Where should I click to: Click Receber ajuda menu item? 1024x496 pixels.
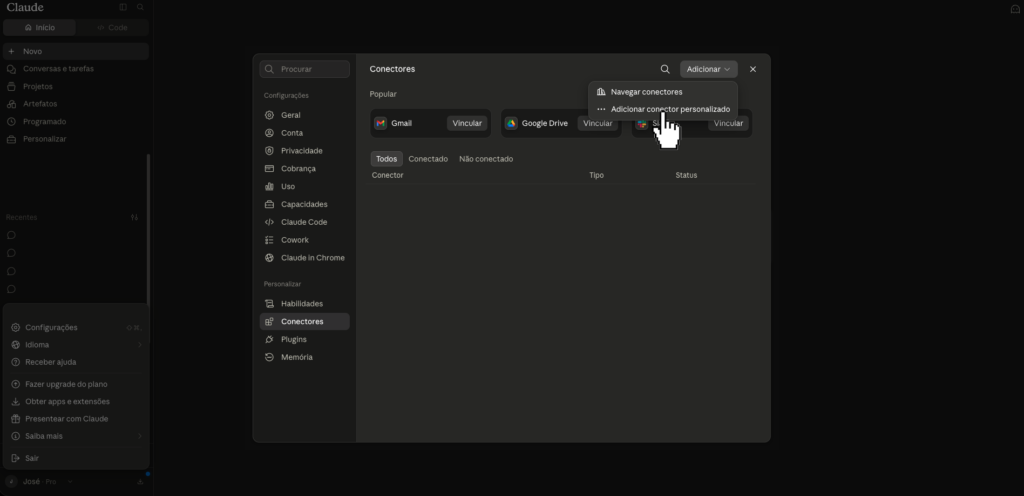[77, 362]
